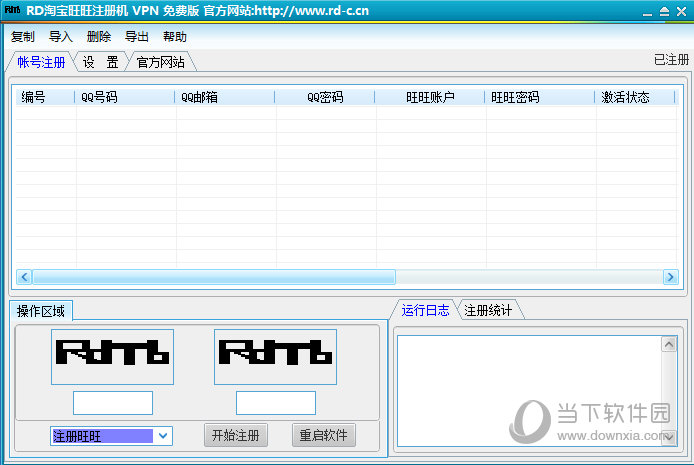Viewport: 694px width, 465px height.
Task: Click the left captcha image
Action: click(112, 357)
